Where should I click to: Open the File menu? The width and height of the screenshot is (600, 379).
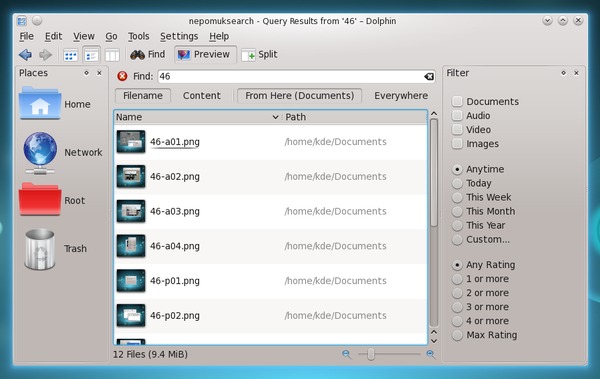(x=26, y=36)
